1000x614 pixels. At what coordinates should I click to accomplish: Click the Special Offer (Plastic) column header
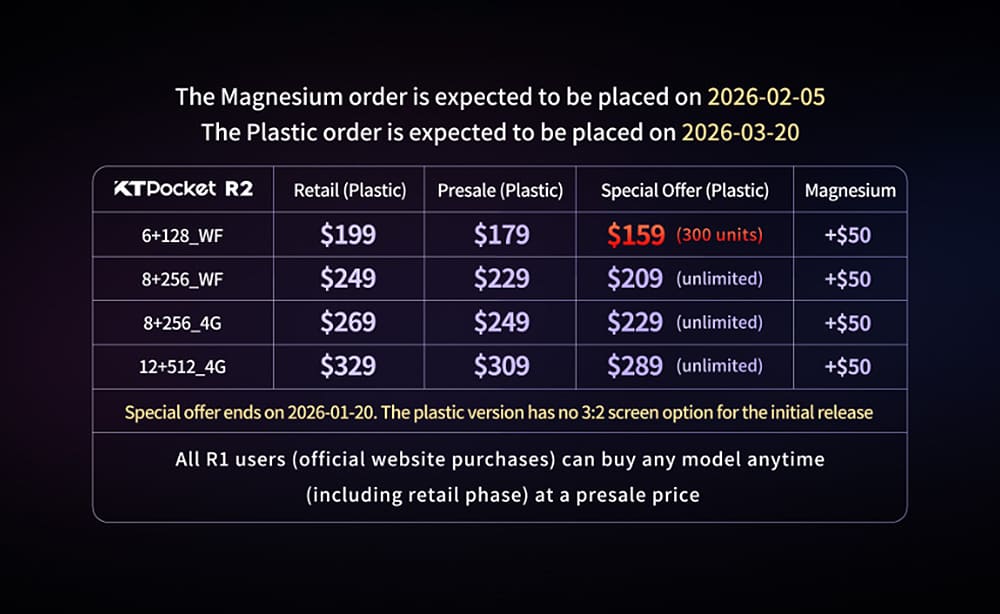684,190
